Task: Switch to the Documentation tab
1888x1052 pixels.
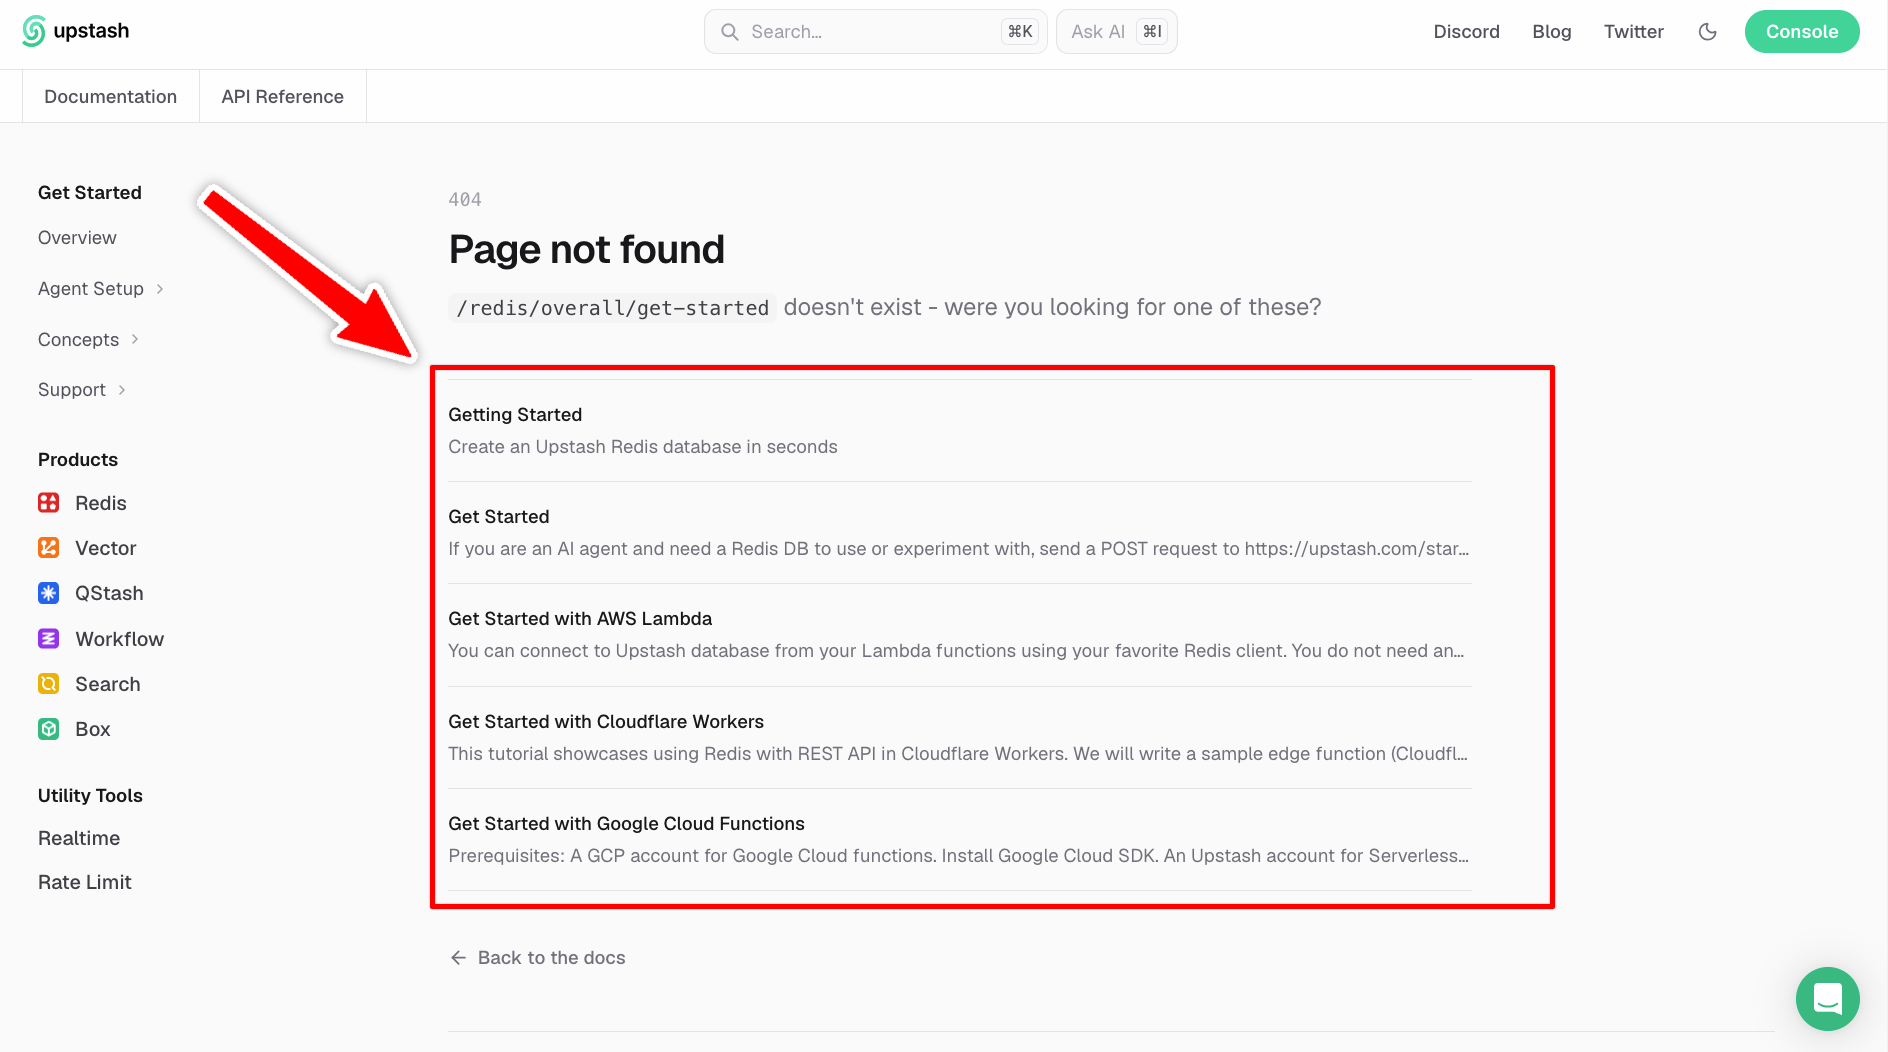Action: 111,97
